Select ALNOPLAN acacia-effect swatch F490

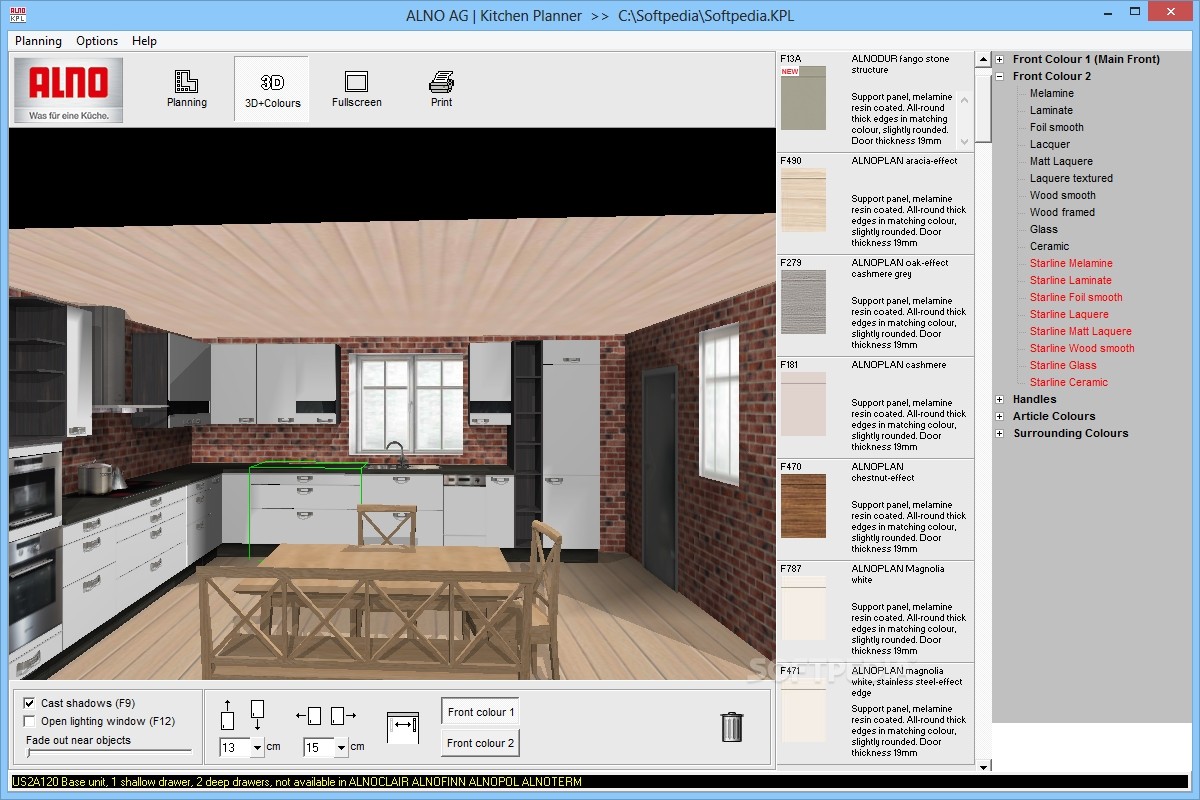(803, 200)
